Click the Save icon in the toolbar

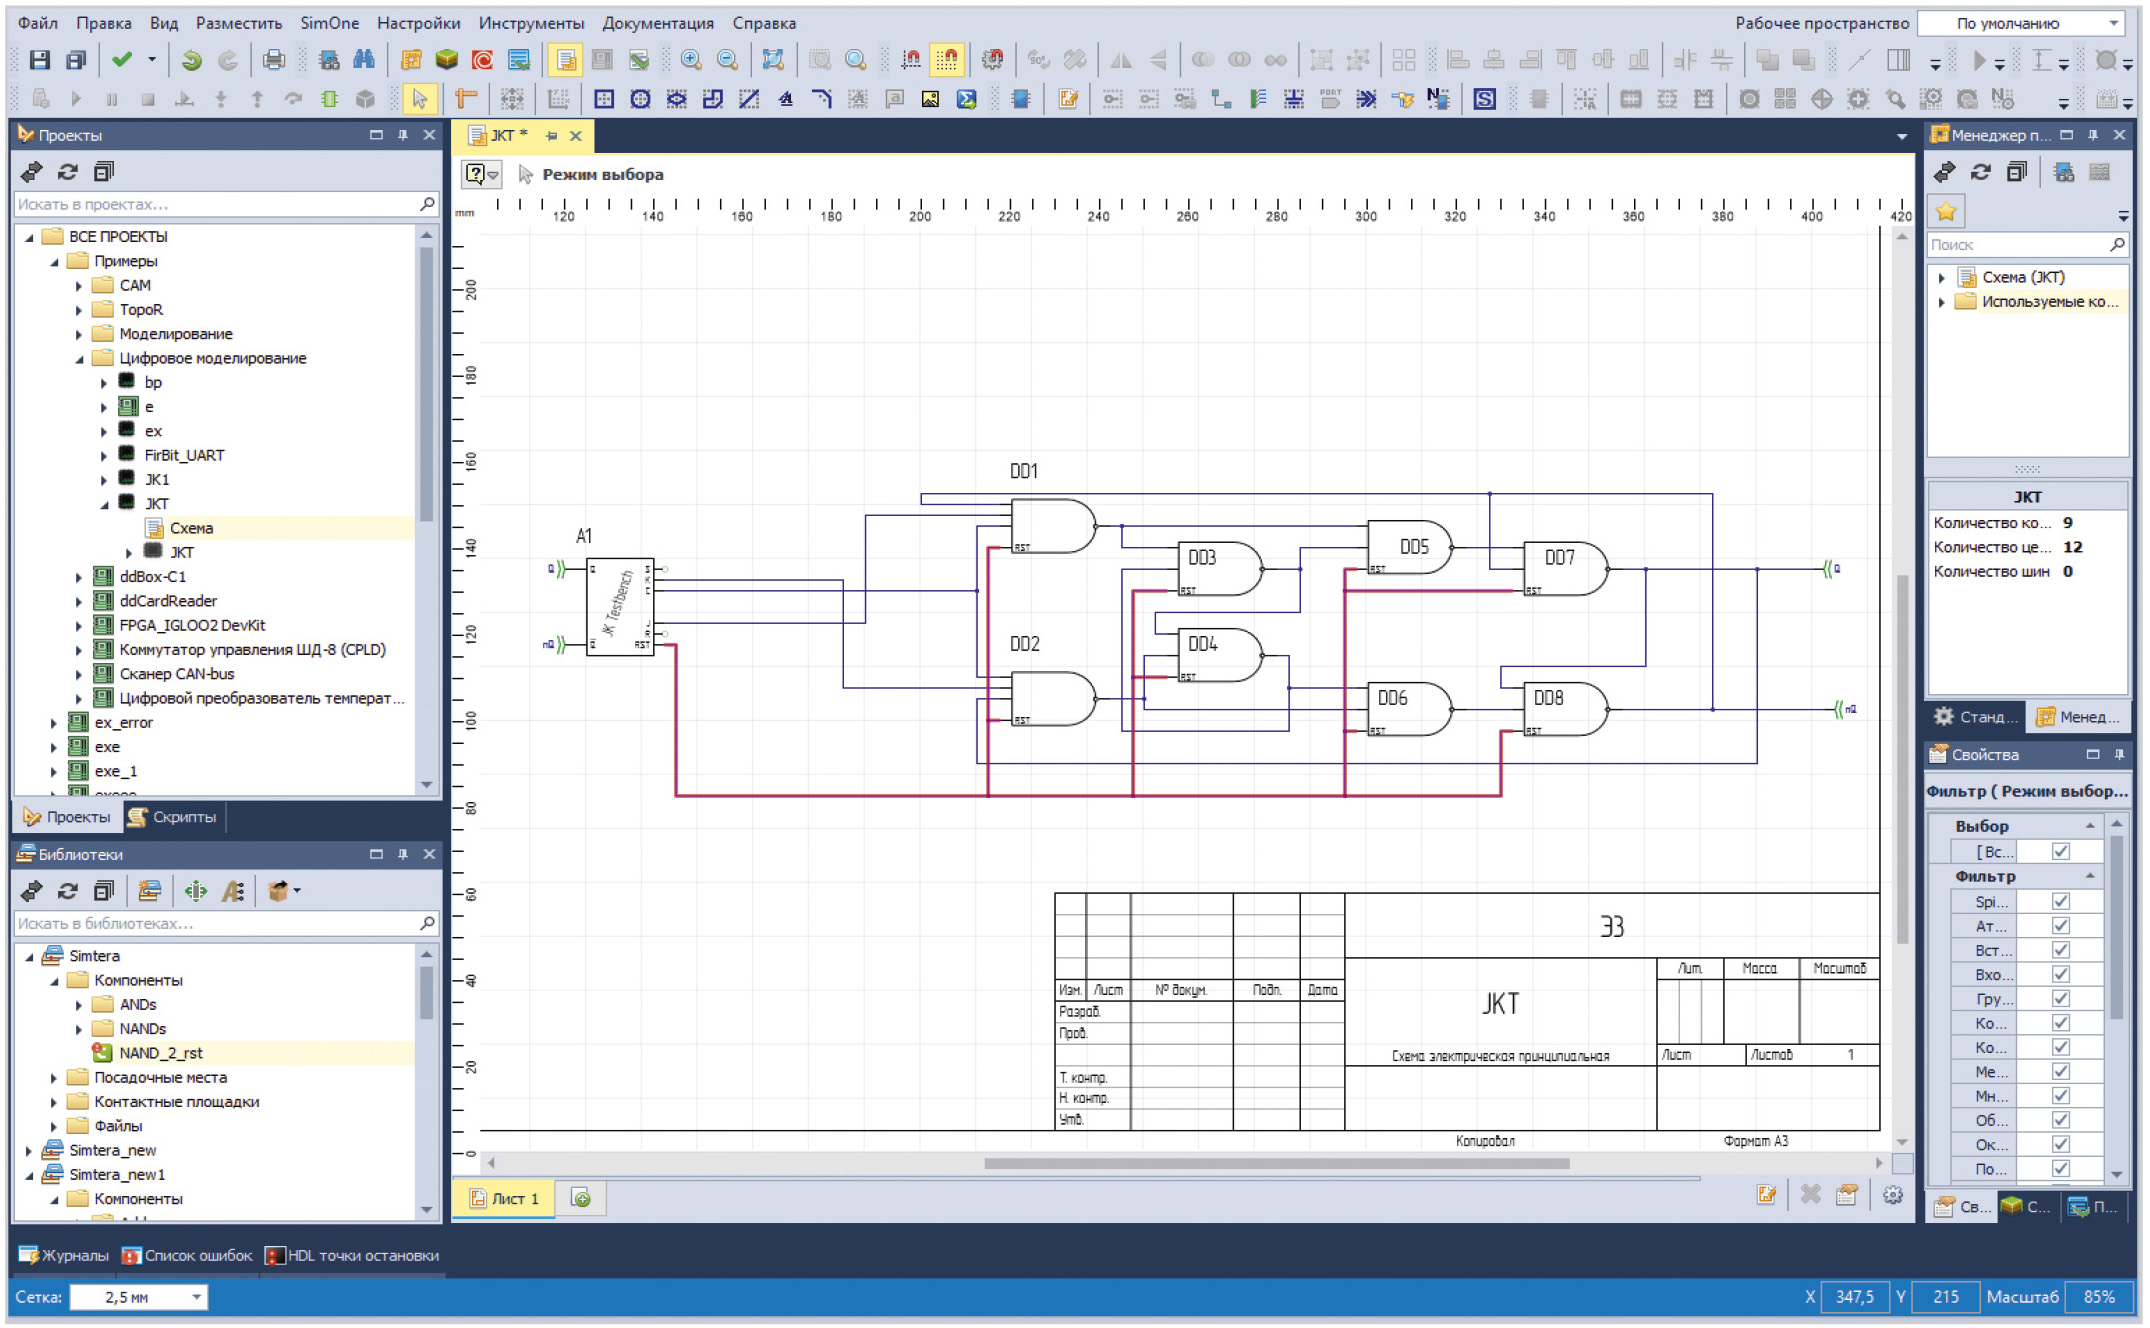point(39,60)
